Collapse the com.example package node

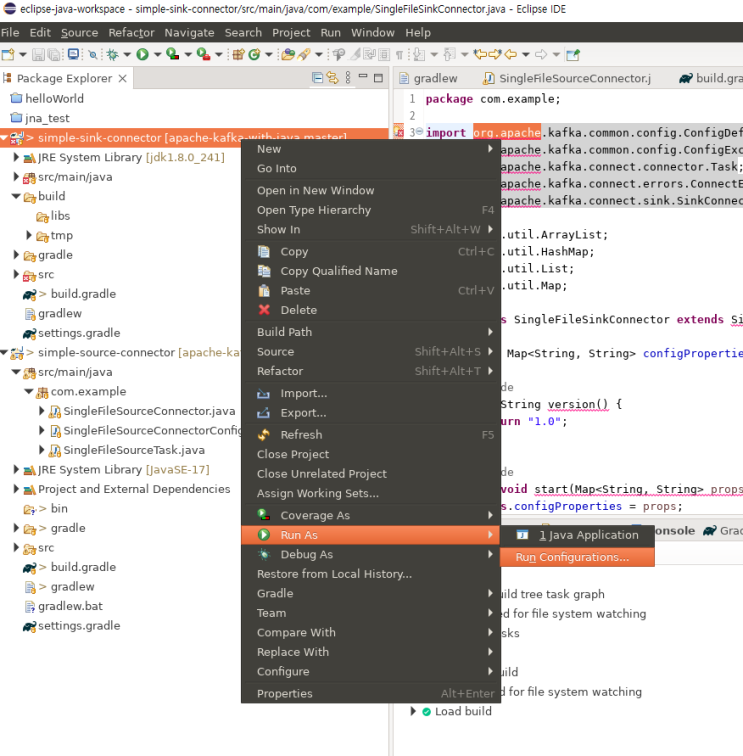point(29,392)
